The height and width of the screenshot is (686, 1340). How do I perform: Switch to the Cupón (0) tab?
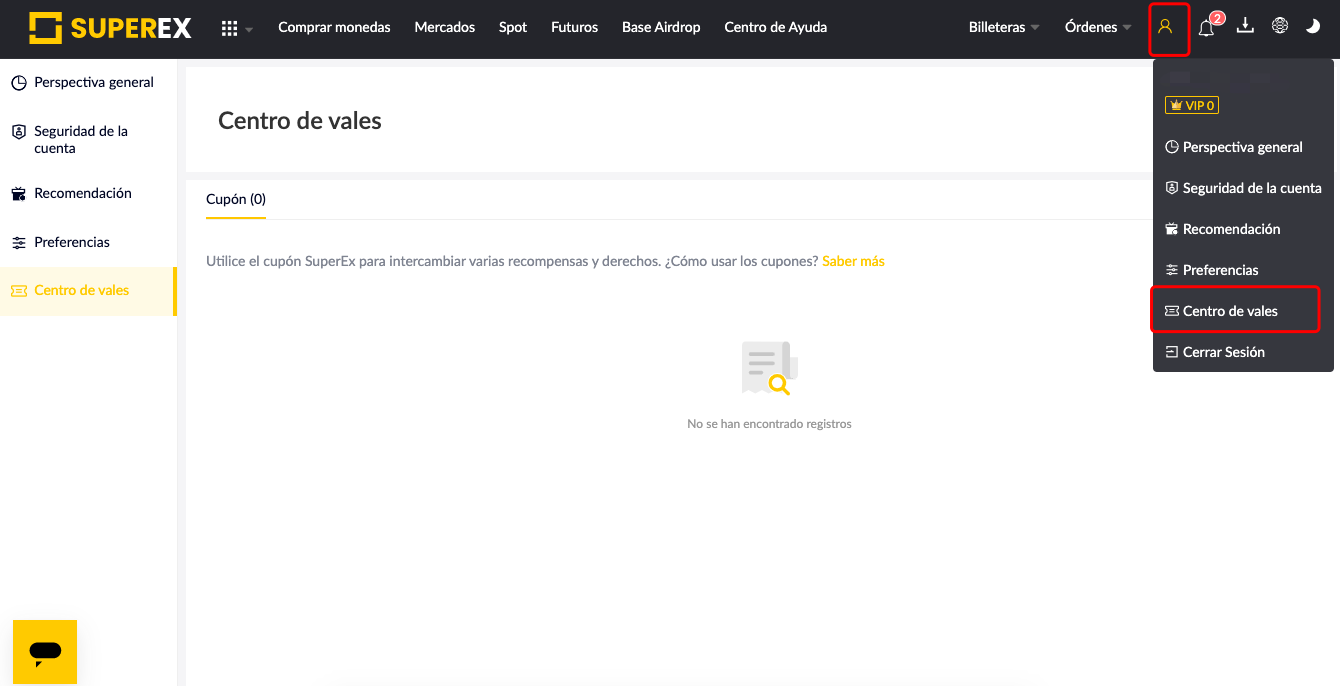236,199
